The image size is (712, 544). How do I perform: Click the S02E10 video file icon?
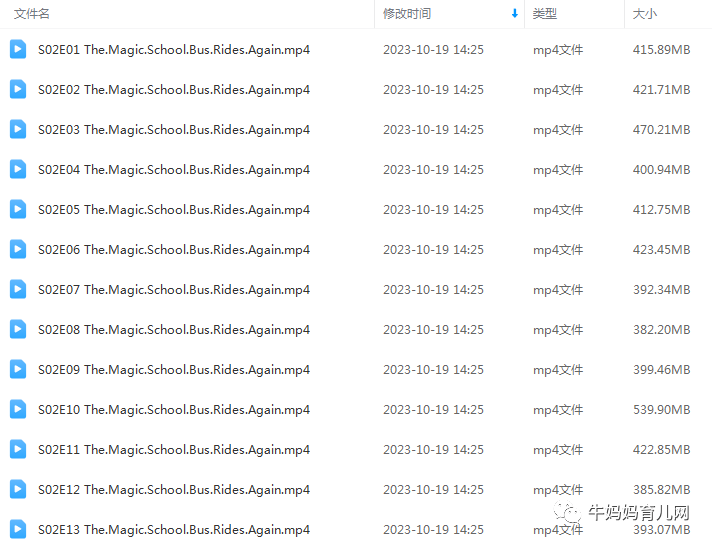[x=18, y=409]
